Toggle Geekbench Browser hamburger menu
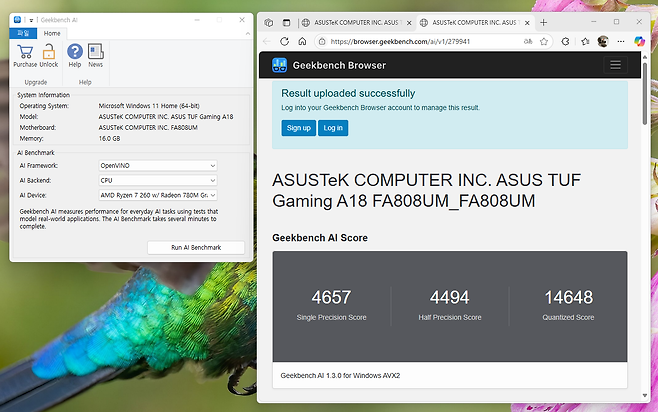The height and width of the screenshot is (412, 658). click(x=614, y=65)
